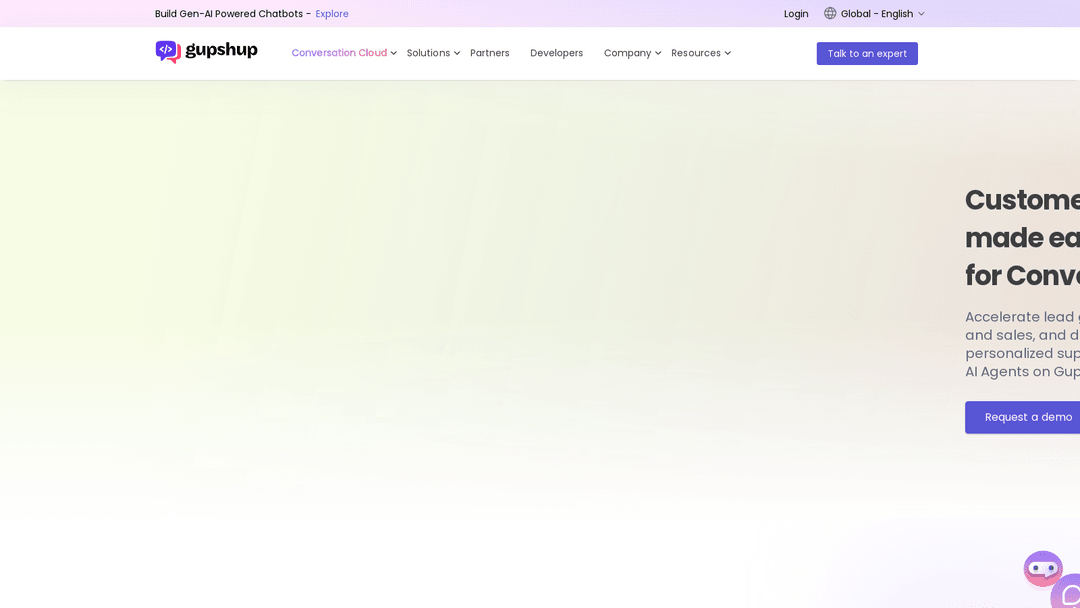This screenshot has height=608, width=1080.
Task: Go to the Partners page
Action: click(490, 53)
